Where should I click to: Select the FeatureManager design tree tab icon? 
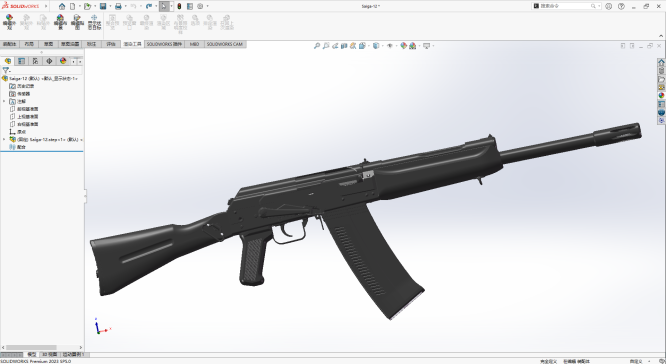[8, 61]
